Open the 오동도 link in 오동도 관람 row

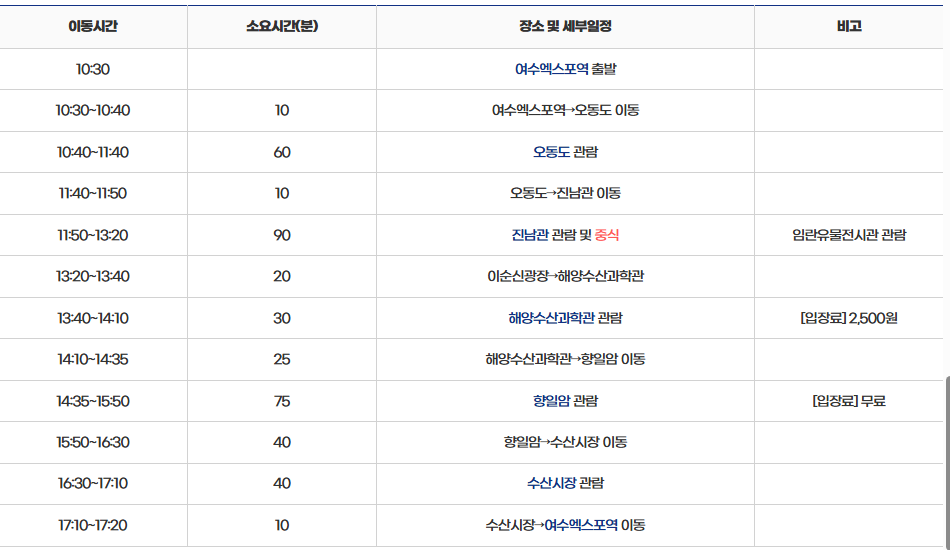[551, 152]
